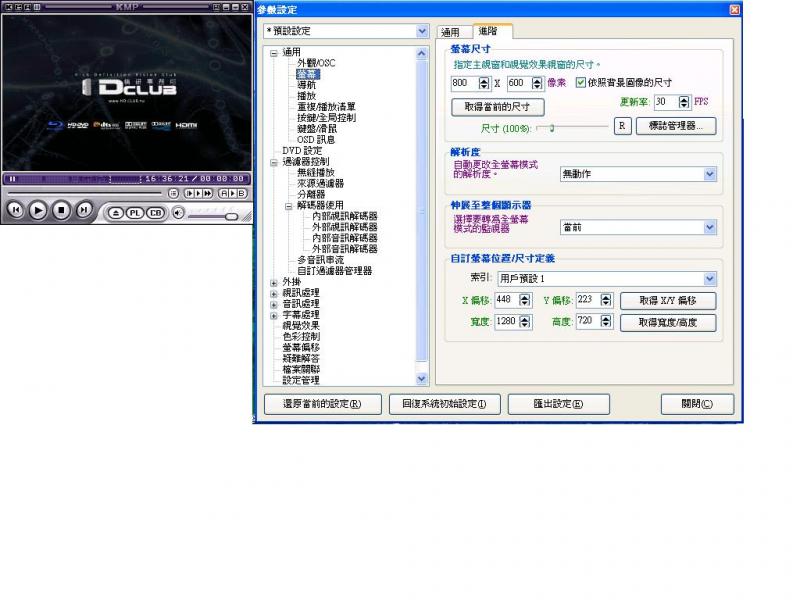Click the fast-forward double arrow icon in KMP
Image resolution: width=800 pixels, height=600 pixels.
pyautogui.click(x=208, y=193)
